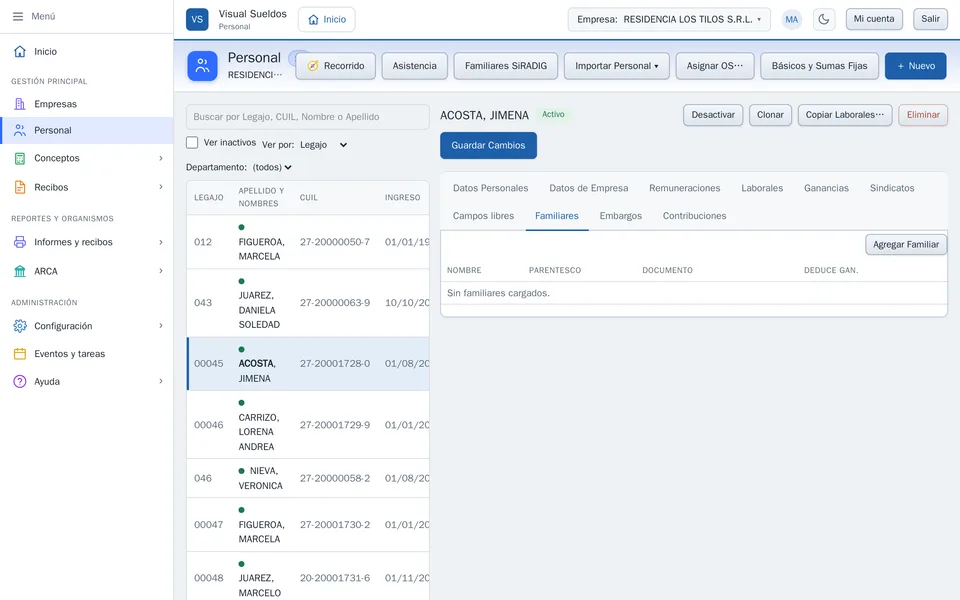Select the NIEVA, VERONICA employee row

point(308,478)
